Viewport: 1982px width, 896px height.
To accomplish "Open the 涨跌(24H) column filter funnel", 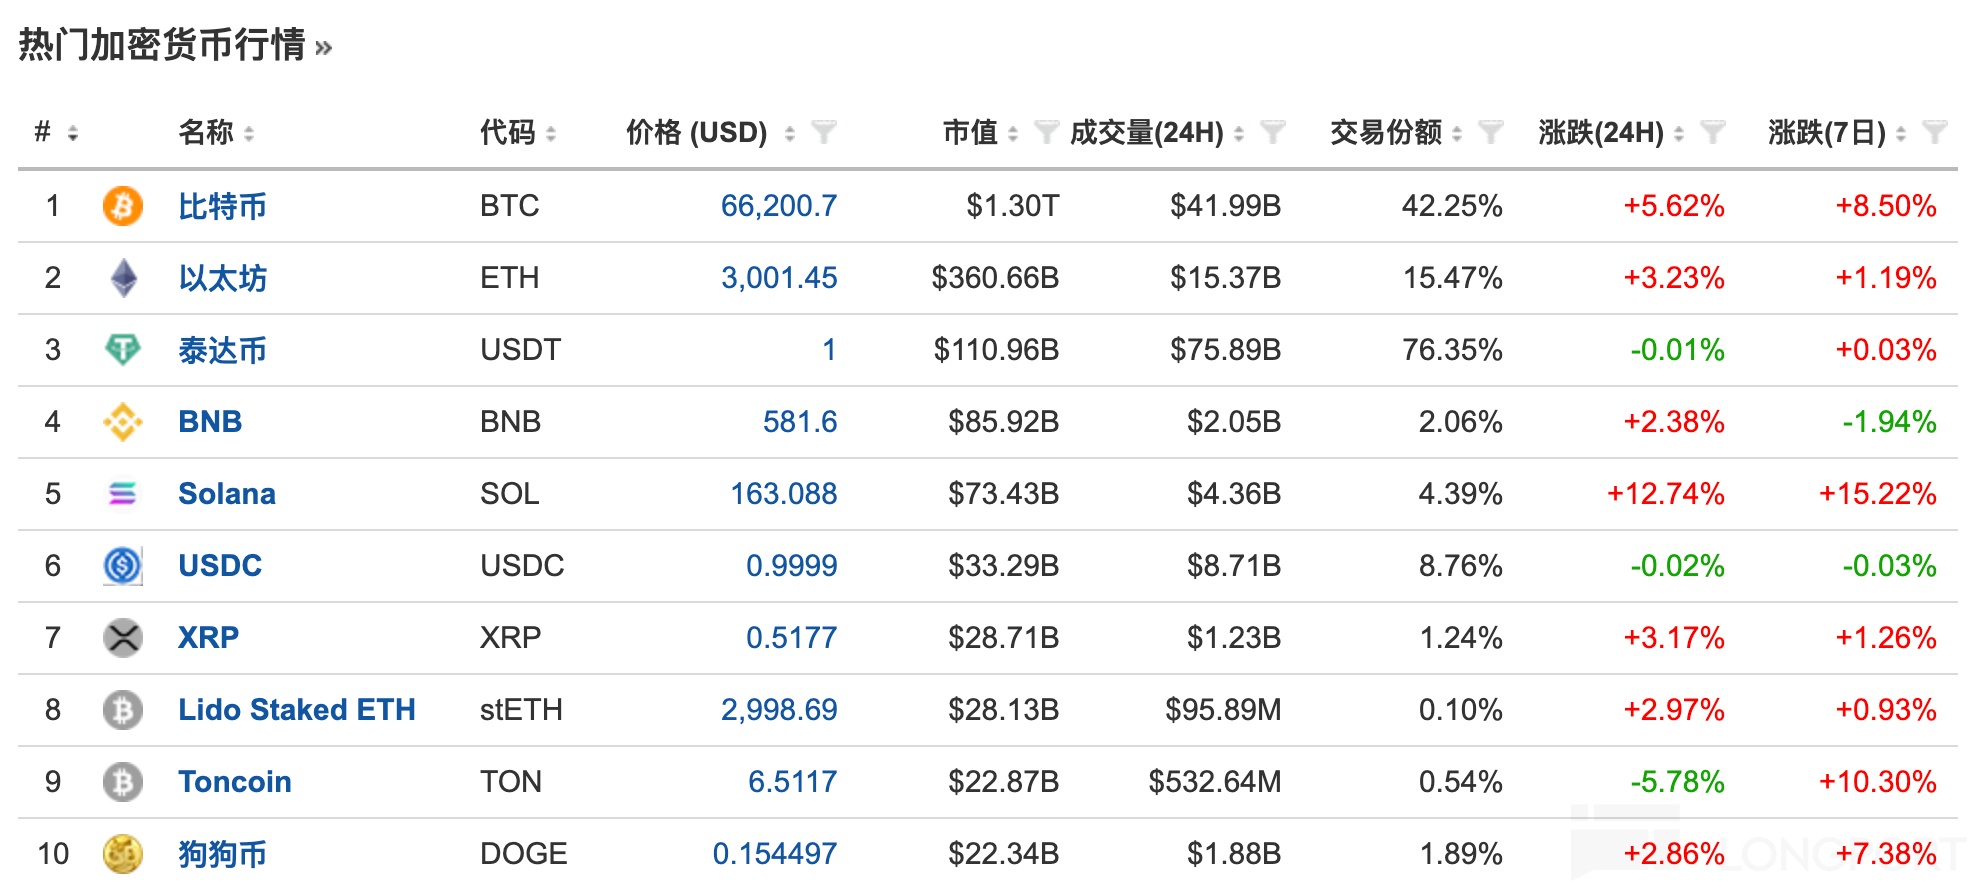I will pyautogui.click(x=1713, y=132).
